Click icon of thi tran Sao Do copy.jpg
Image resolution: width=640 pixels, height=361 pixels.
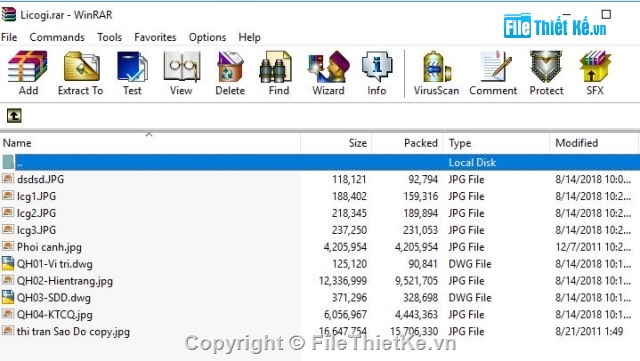pos(8,330)
